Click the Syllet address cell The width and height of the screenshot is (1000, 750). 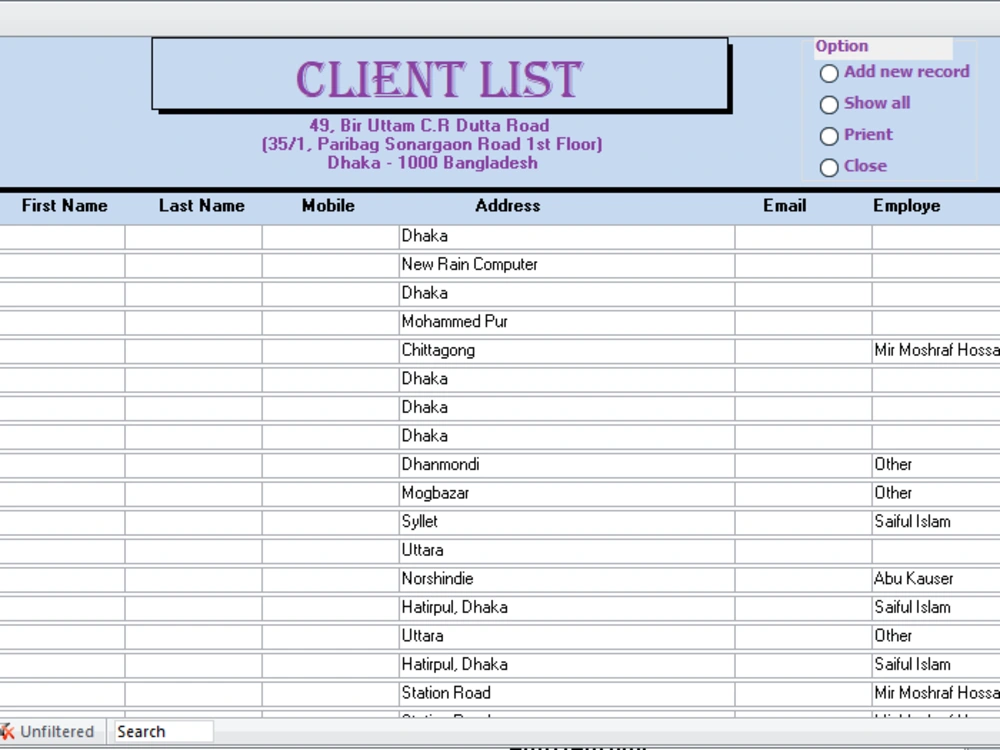click(x=567, y=522)
